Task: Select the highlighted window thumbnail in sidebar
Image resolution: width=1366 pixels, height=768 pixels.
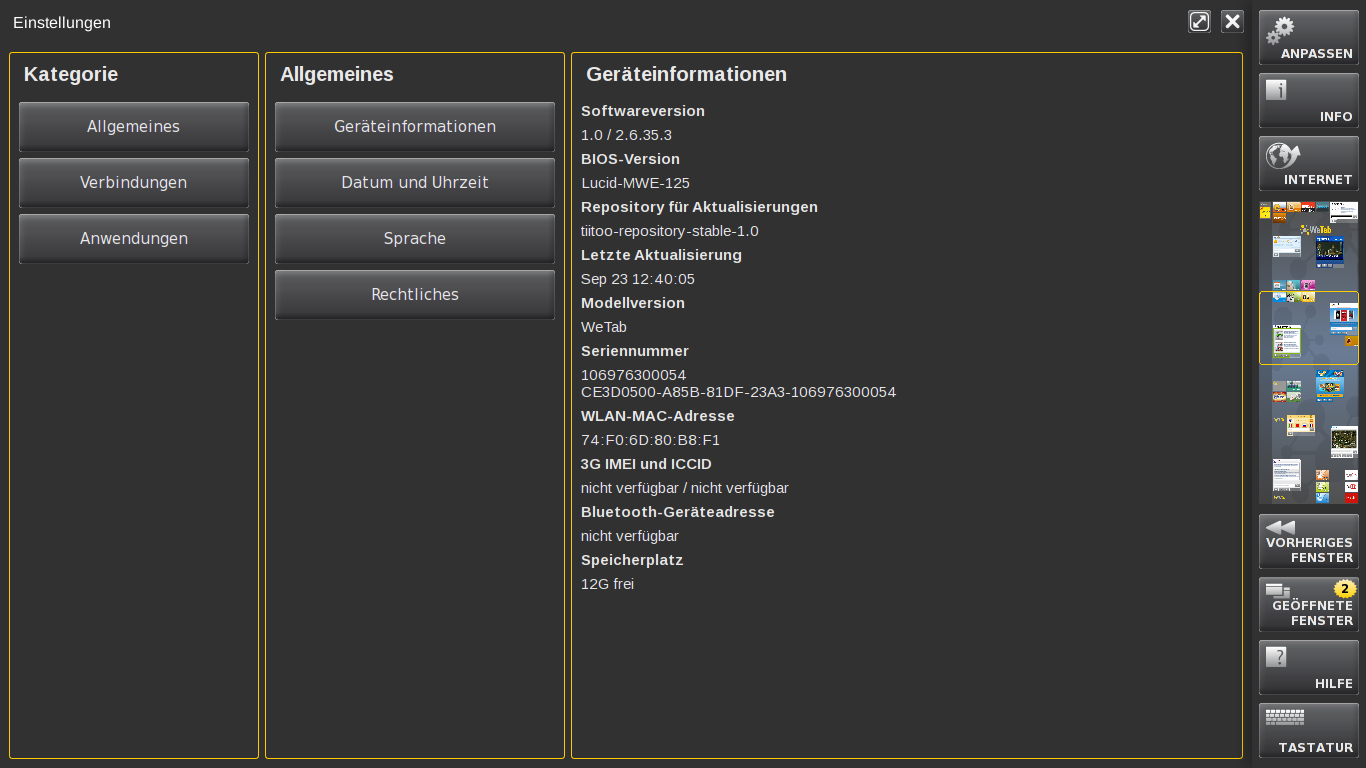Action: 1308,327
